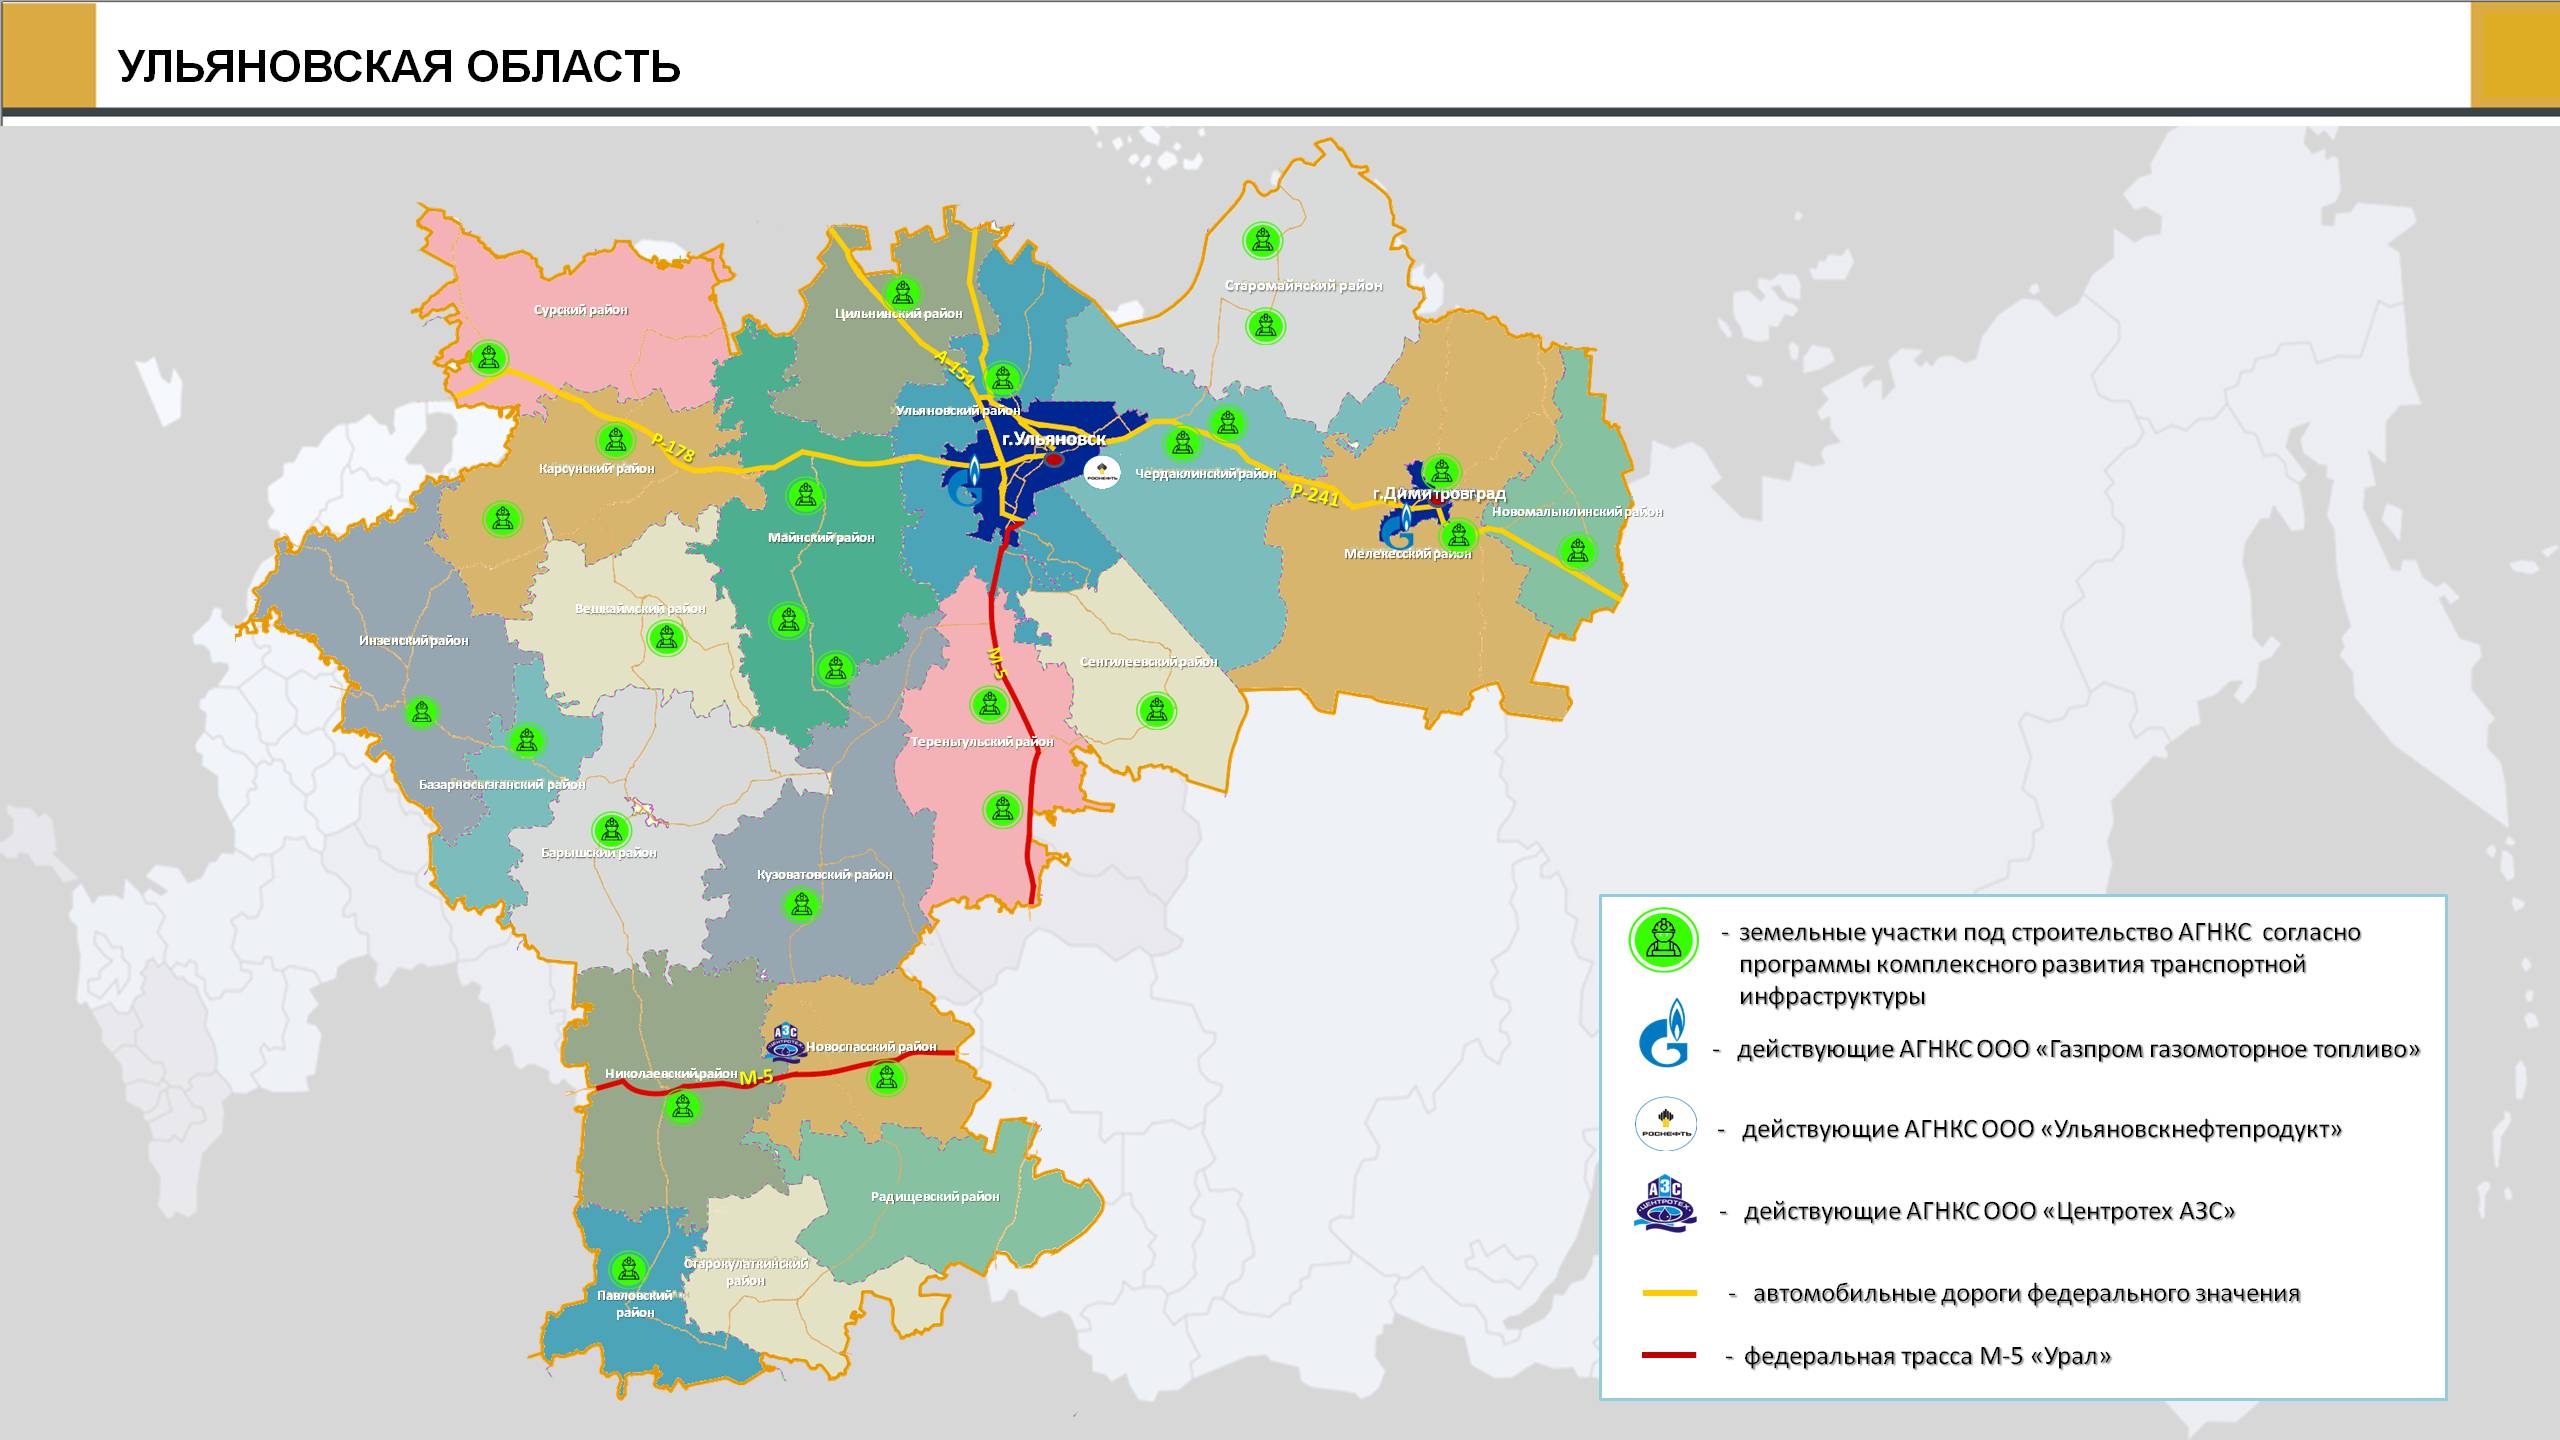Click the Центротех АЗС logo in the legend
The image size is (2560, 1440).
(1665, 1203)
